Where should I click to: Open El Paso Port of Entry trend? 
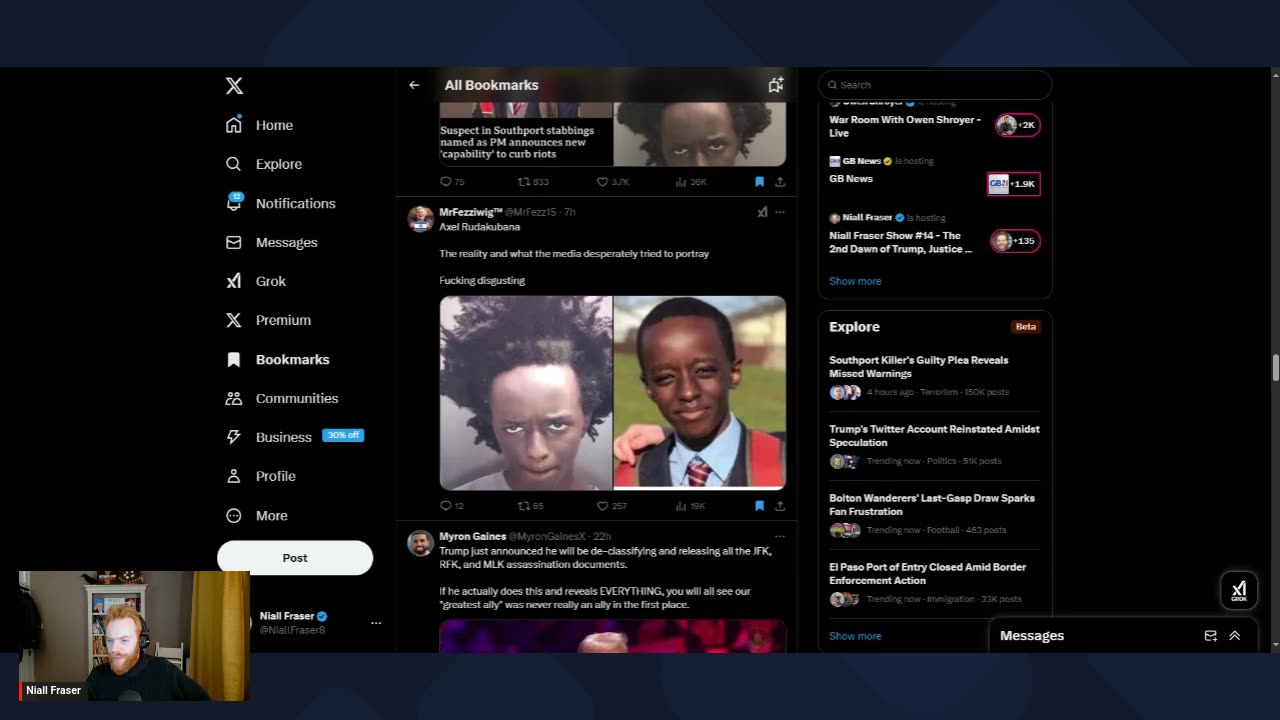pos(928,574)
